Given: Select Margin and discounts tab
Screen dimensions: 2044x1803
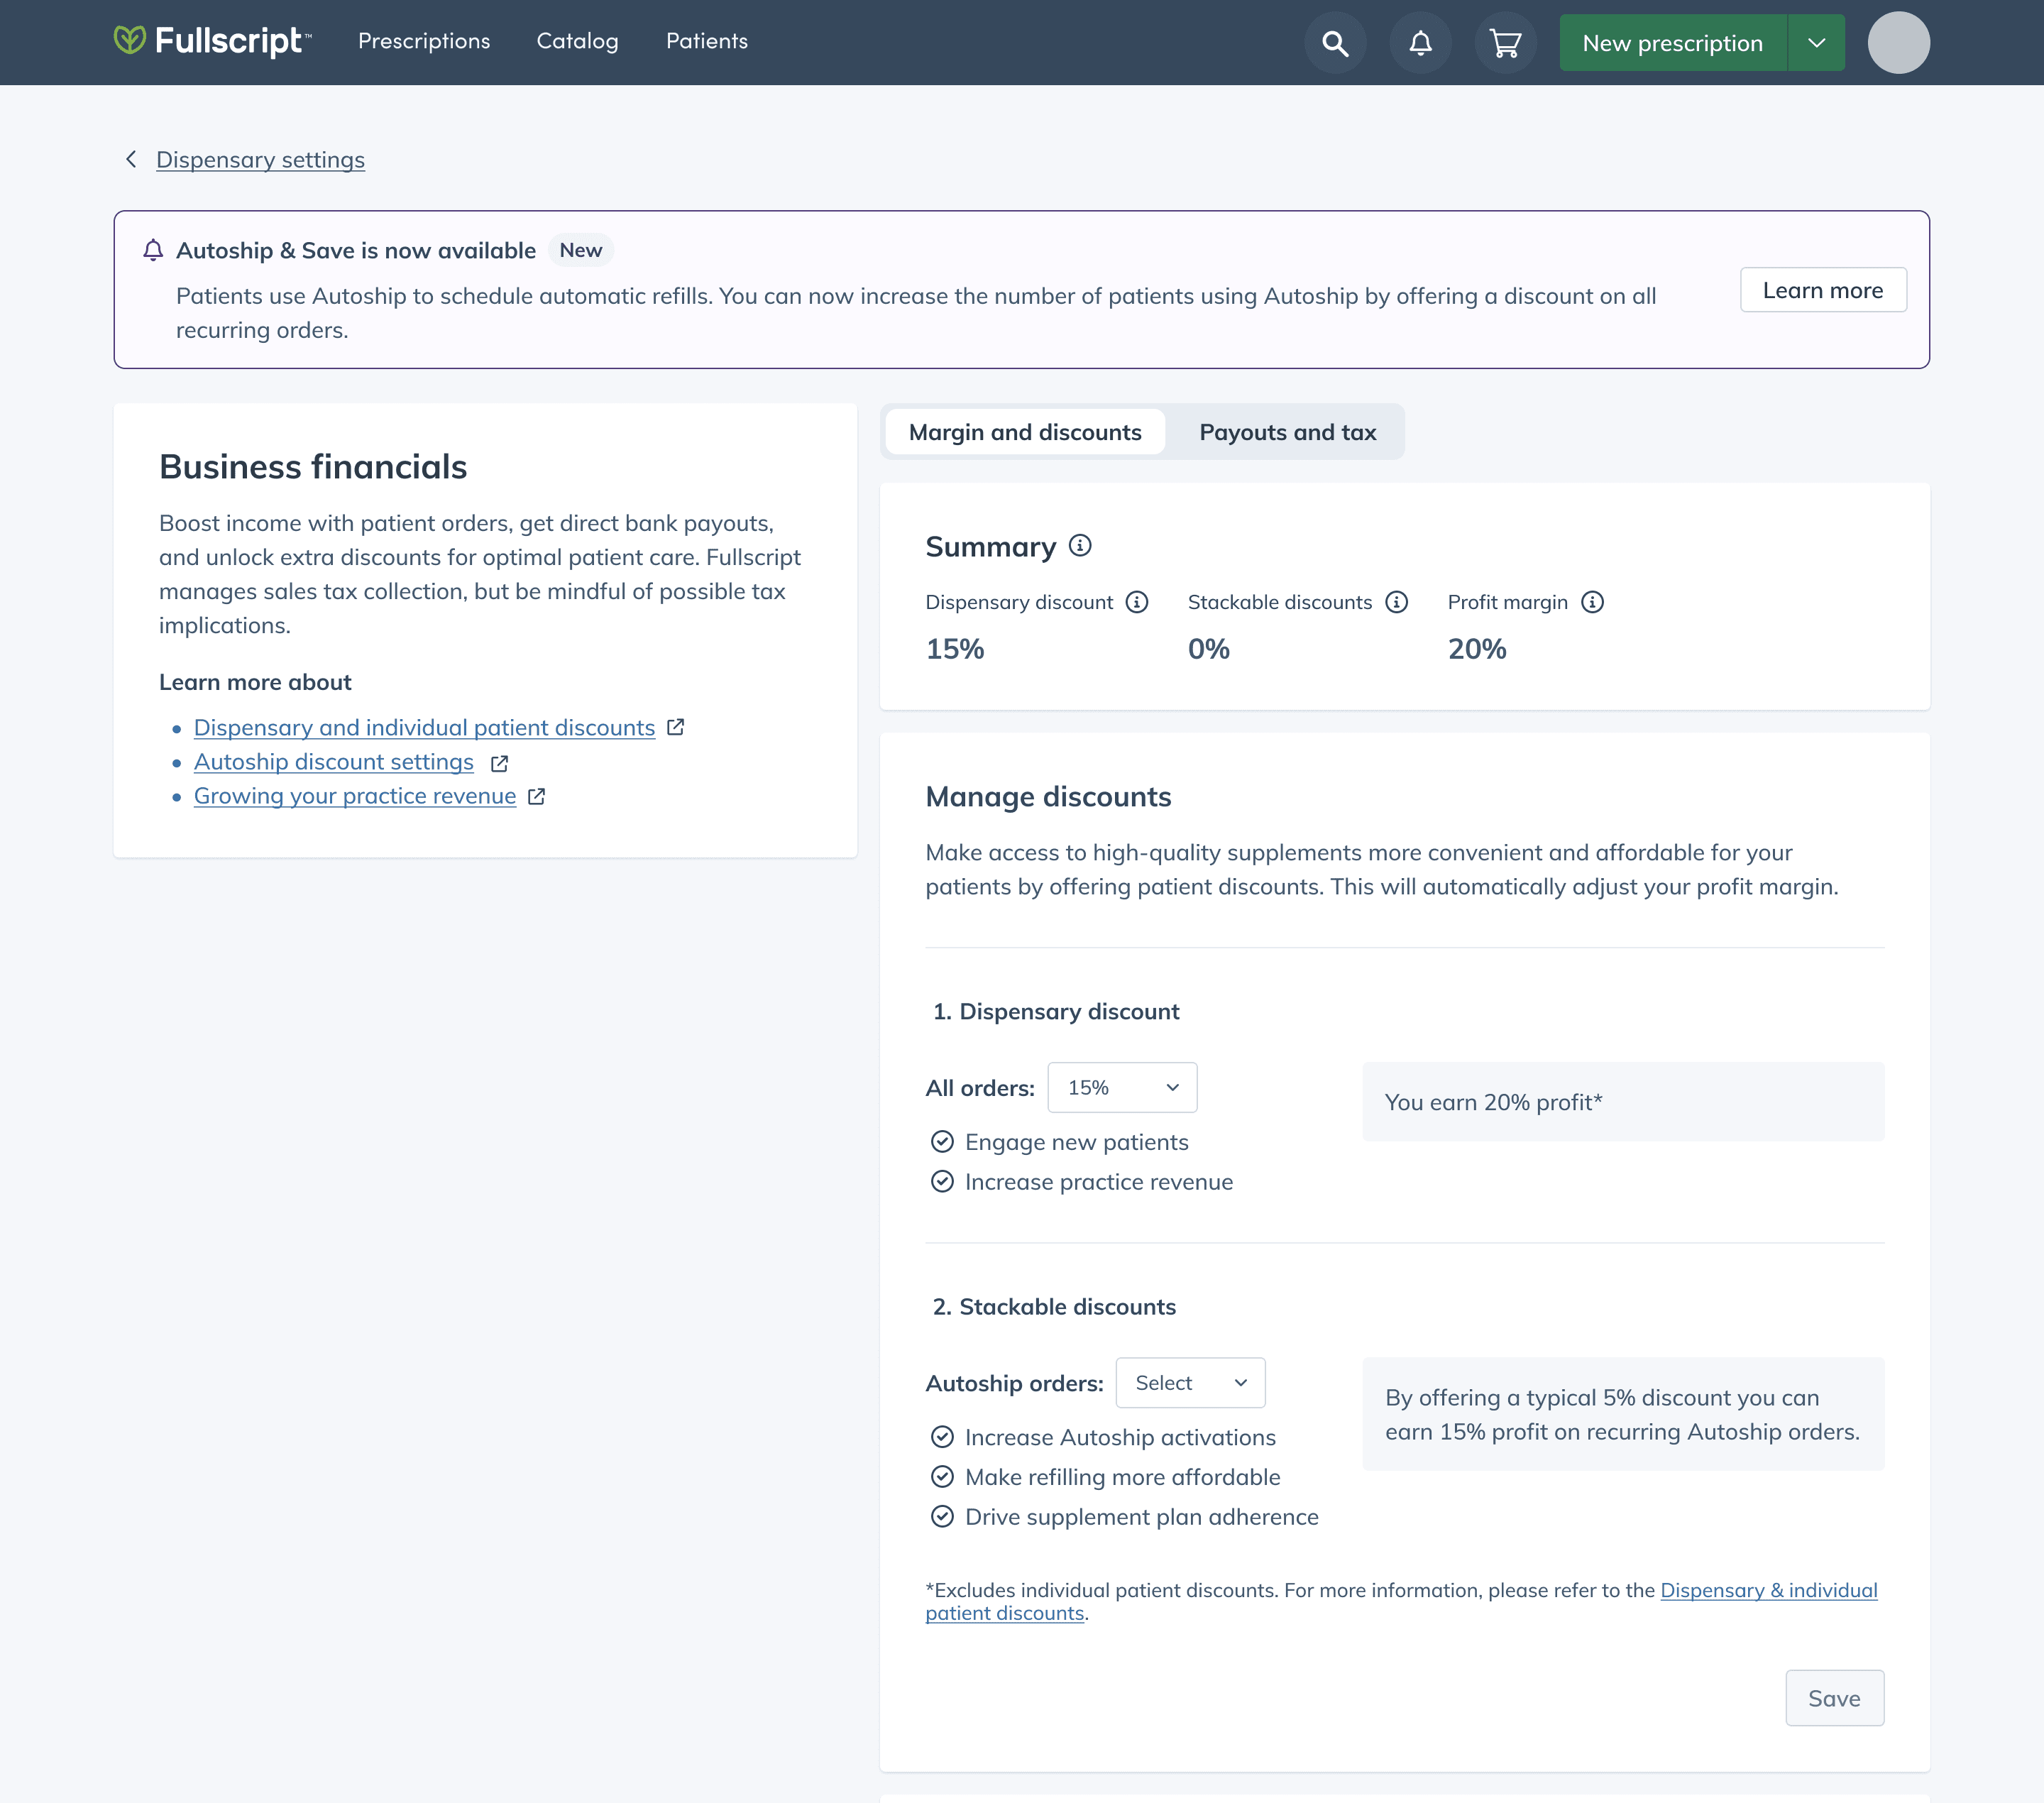Looking at the screenshot, I should tap(1025, 432).
